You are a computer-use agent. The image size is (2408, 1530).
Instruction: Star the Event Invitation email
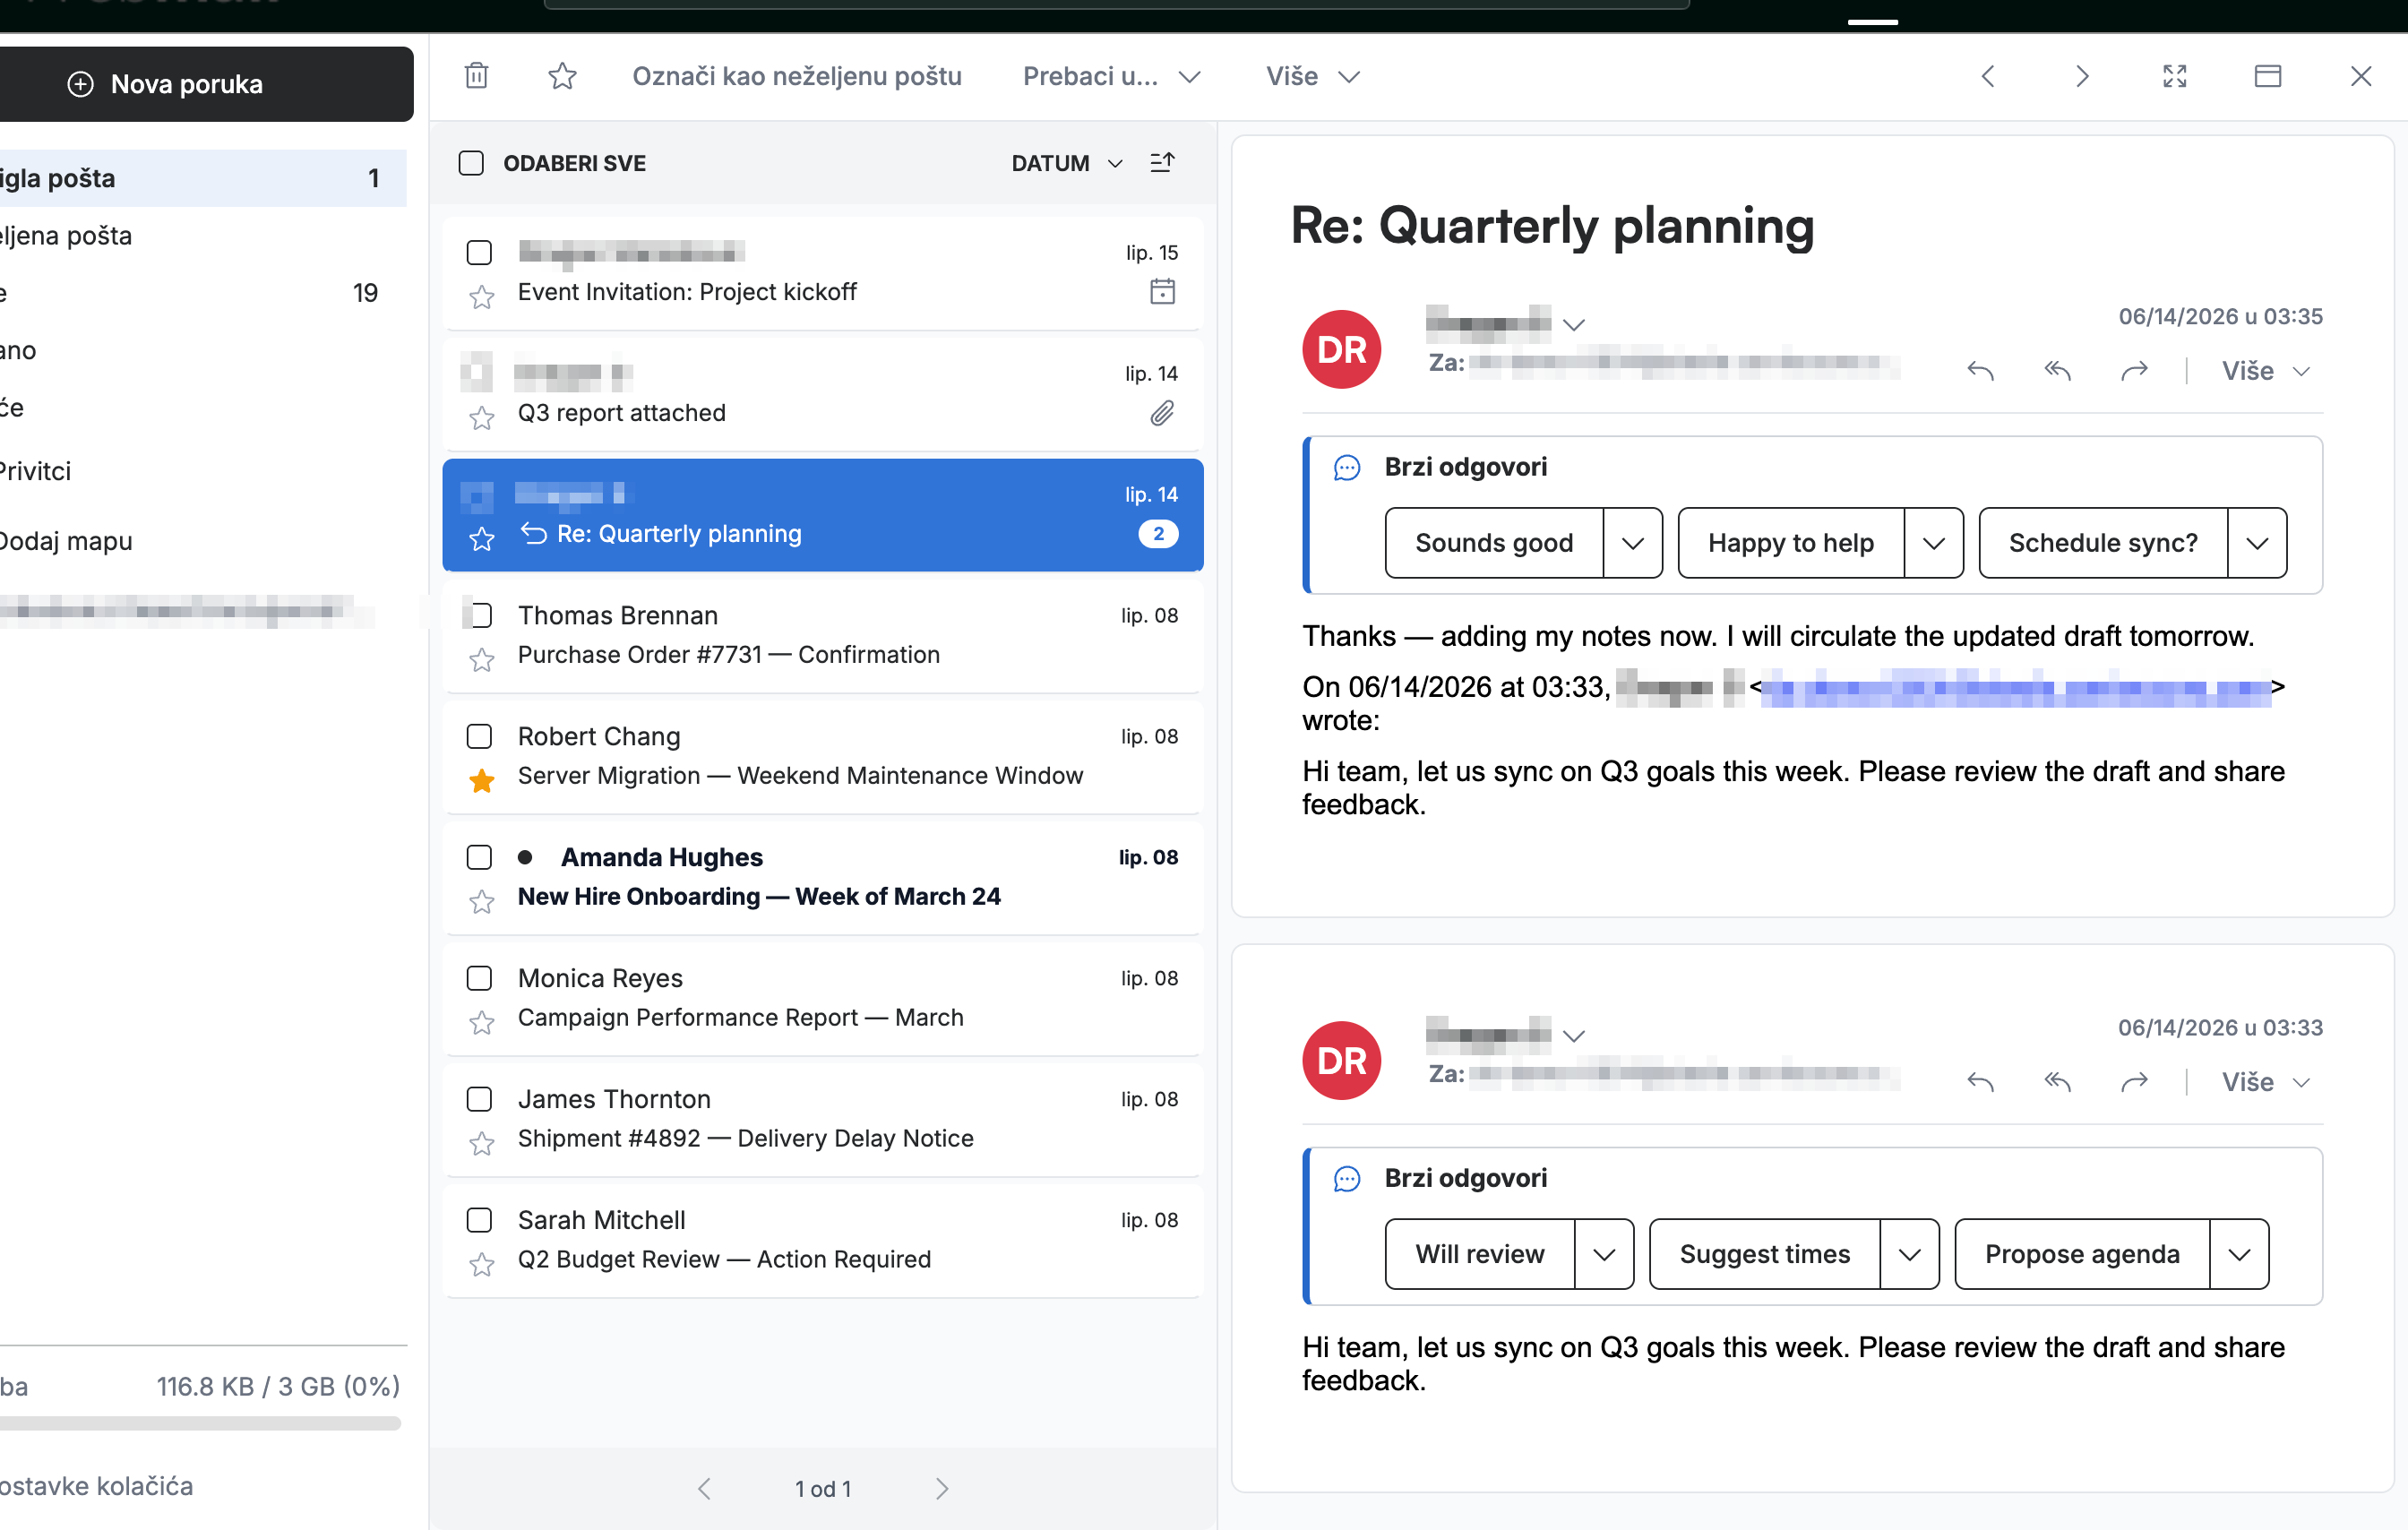(482, 297)
